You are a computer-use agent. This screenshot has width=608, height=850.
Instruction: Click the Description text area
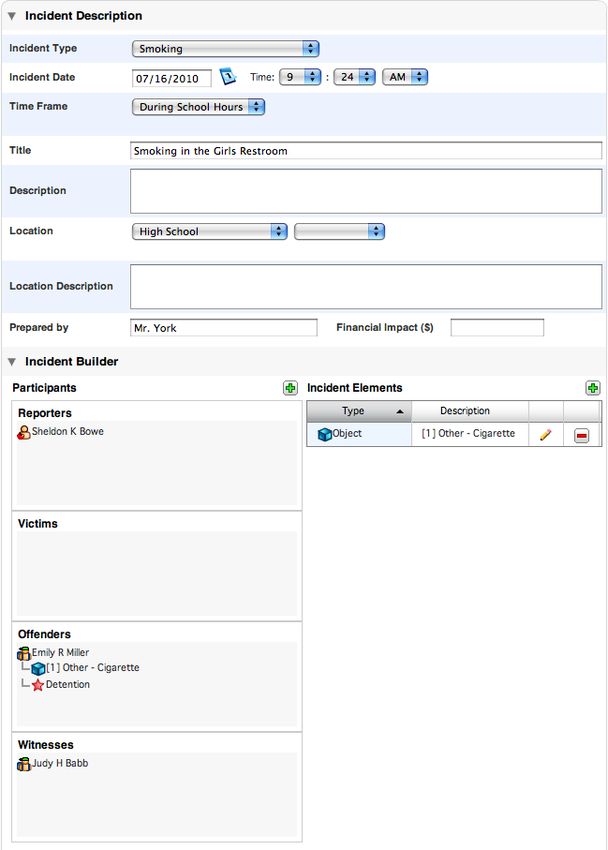tap(366, 191)
